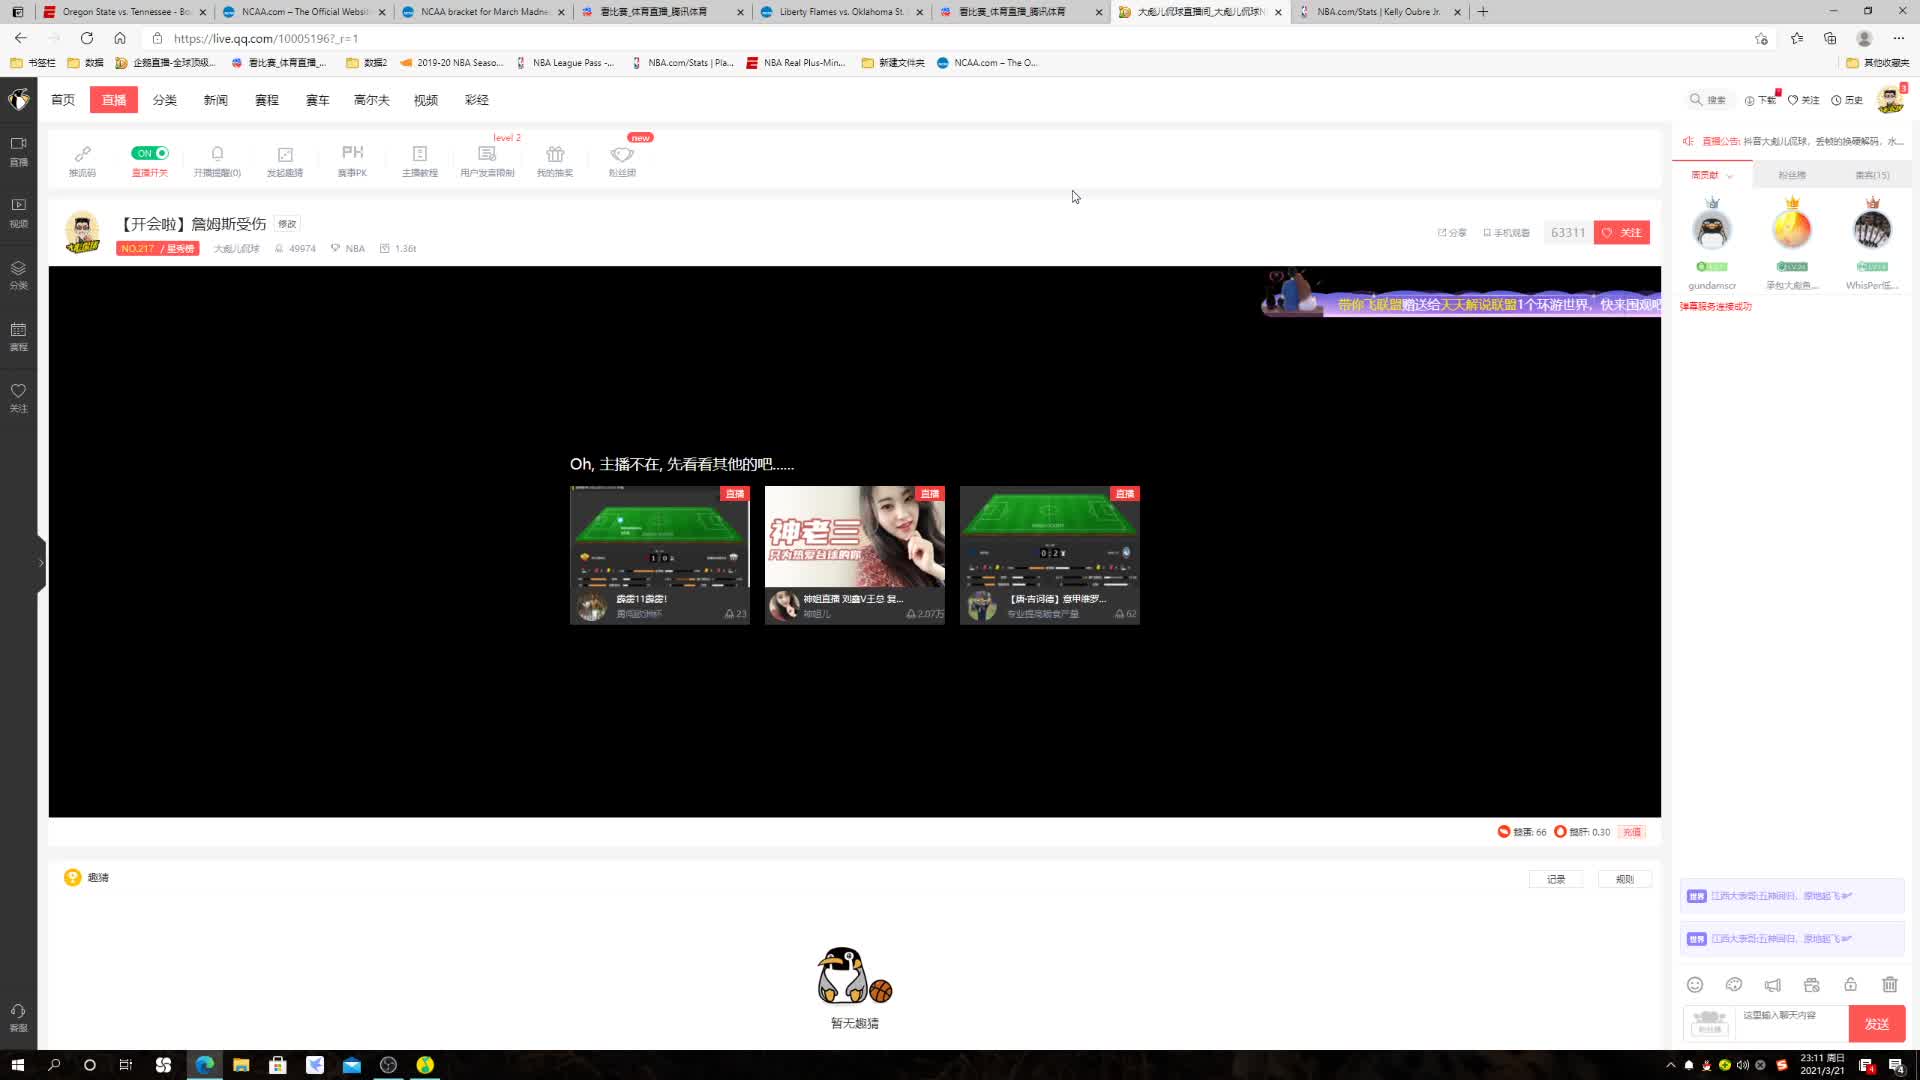The height and width of the screenshot is (1080, 1920).
Task: Toggle the chat scroll lock padlock icon
Action: tap(1851, 985)
